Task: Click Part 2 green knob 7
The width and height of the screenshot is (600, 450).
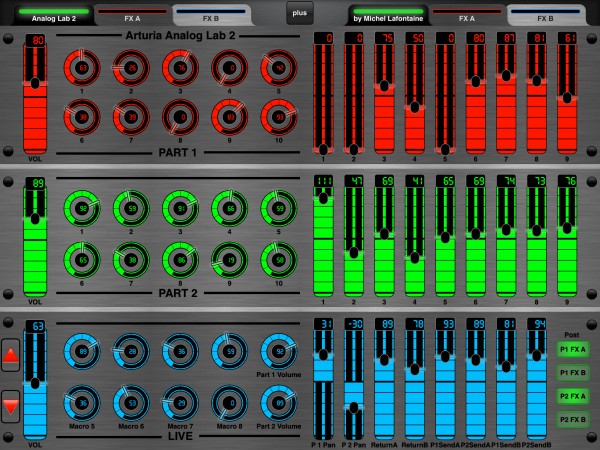Action: [x=131, y=260]
